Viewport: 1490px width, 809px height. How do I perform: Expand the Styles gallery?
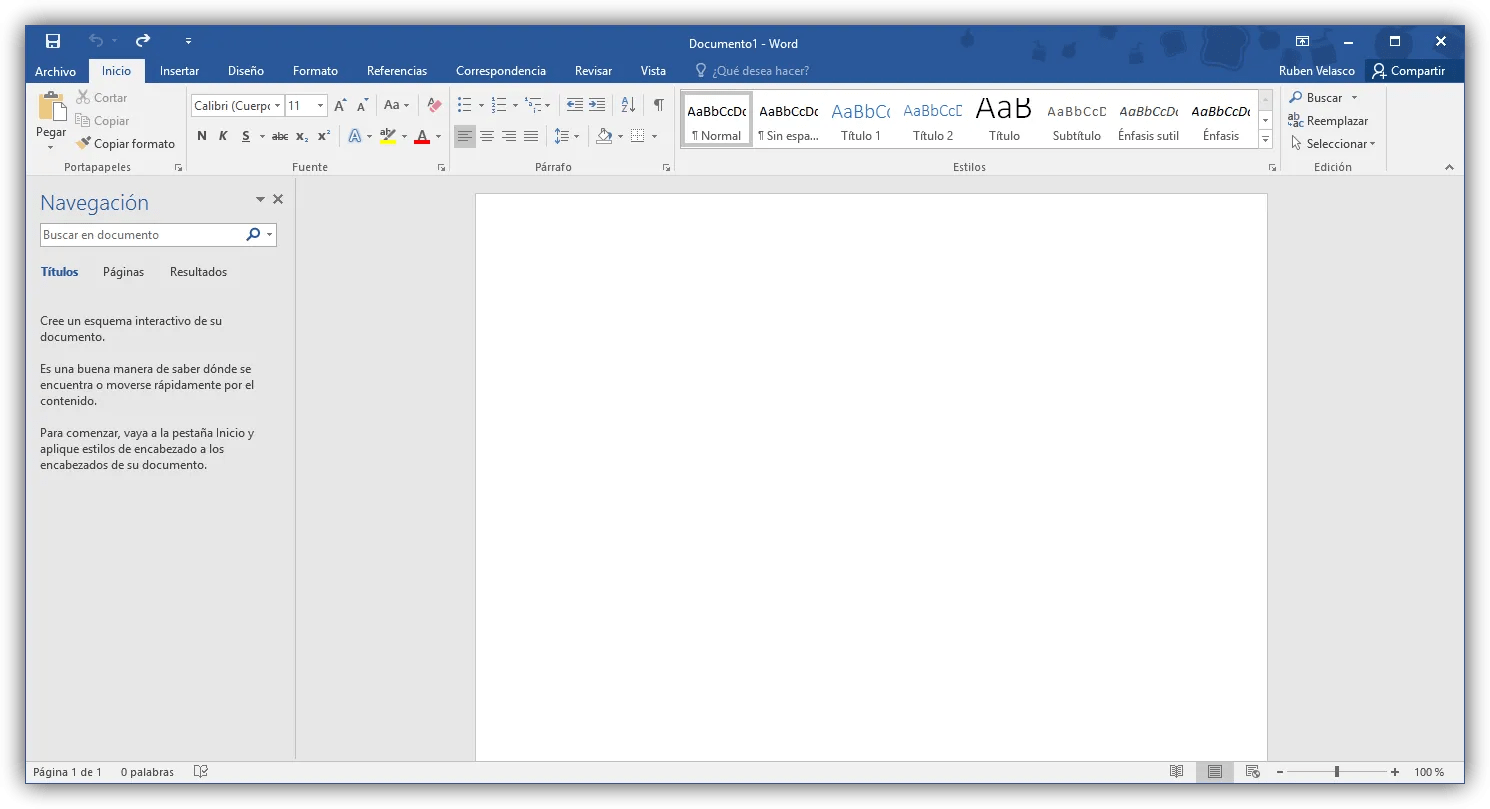(1264, 139)
